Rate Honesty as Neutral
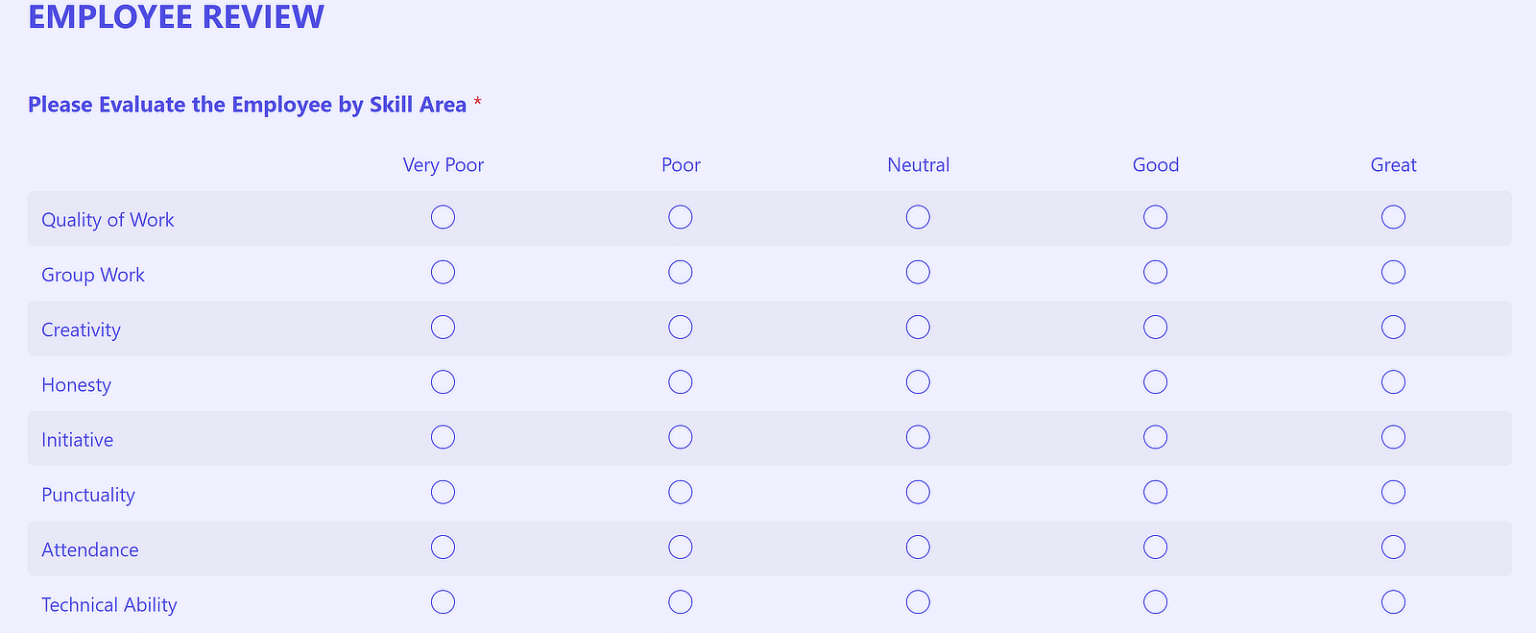This screenshot has height=633, width=1536. coord(918,382)
